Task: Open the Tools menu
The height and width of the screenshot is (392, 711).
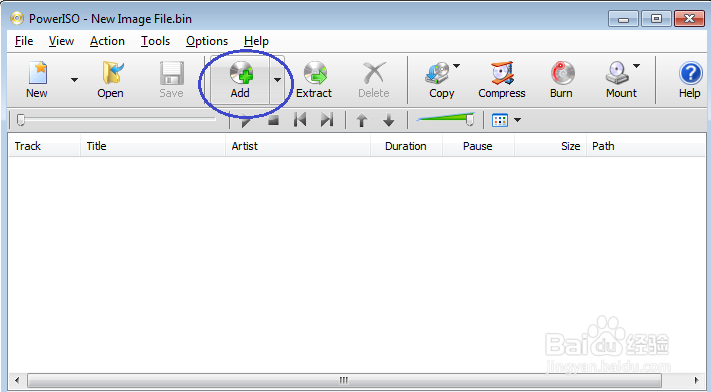Action: 156,41
